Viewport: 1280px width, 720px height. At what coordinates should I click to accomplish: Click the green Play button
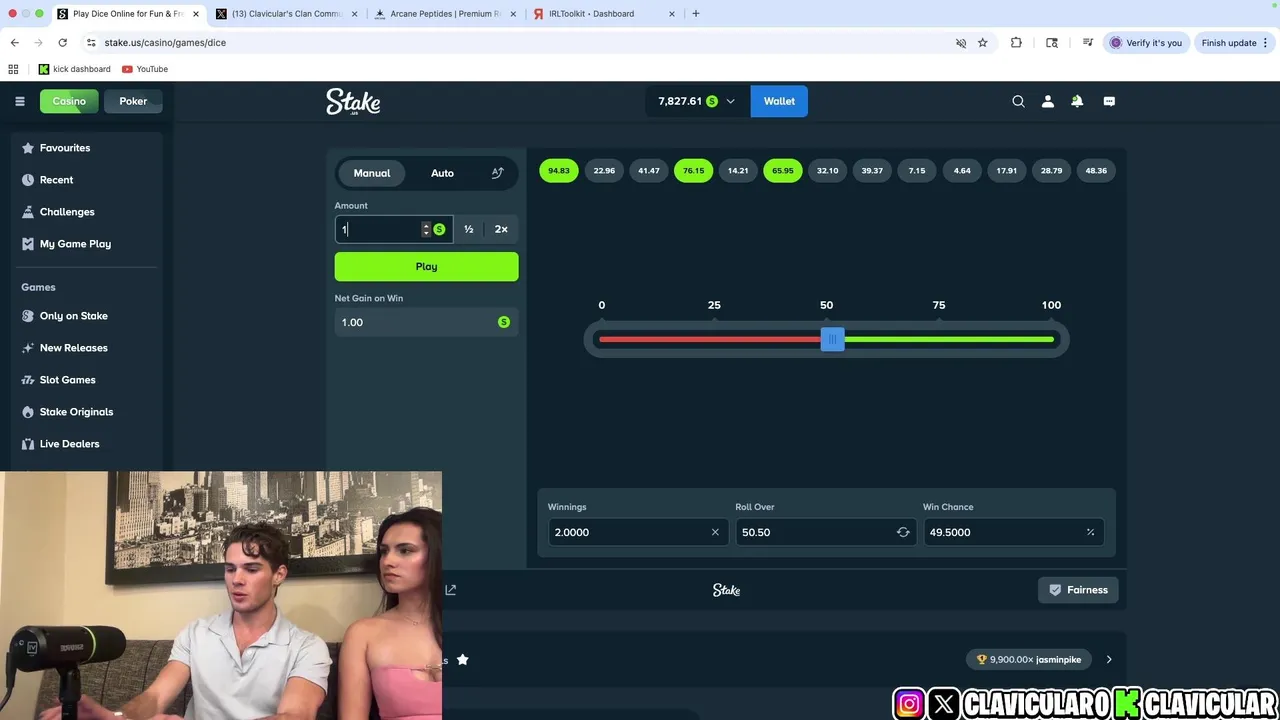[x=426, y=266]
